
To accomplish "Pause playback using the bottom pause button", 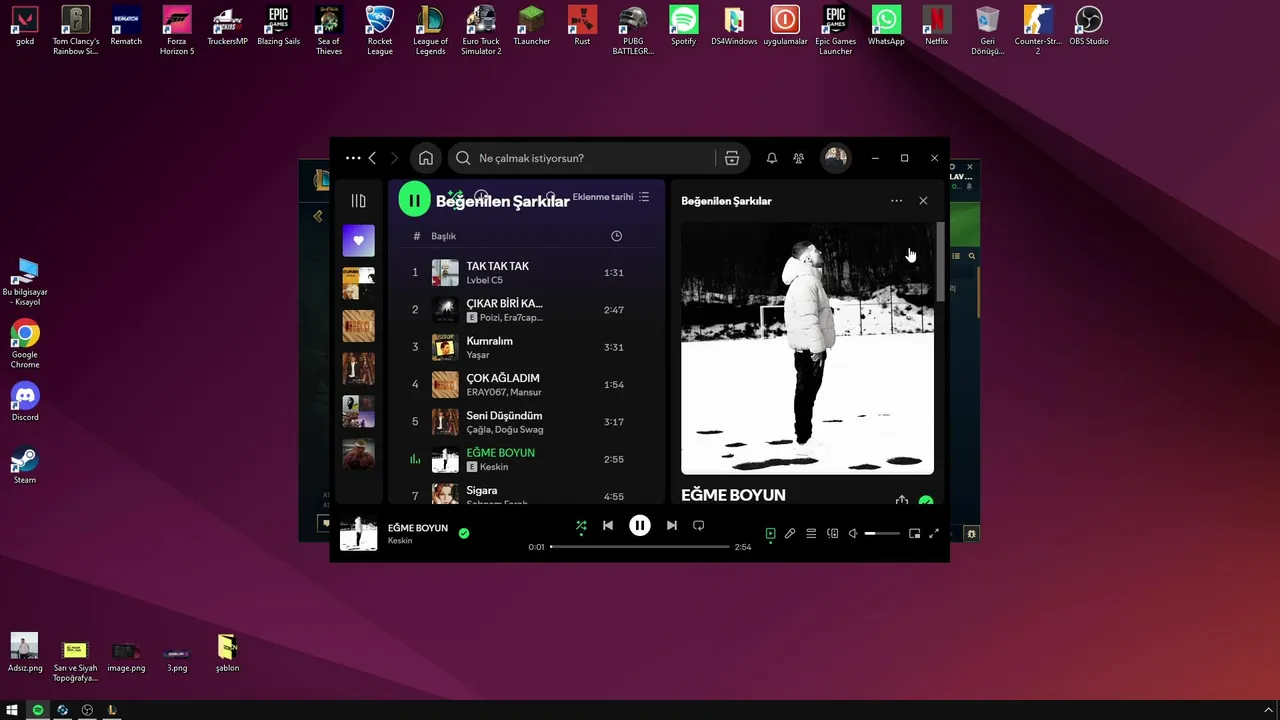I will click(640, 525).
